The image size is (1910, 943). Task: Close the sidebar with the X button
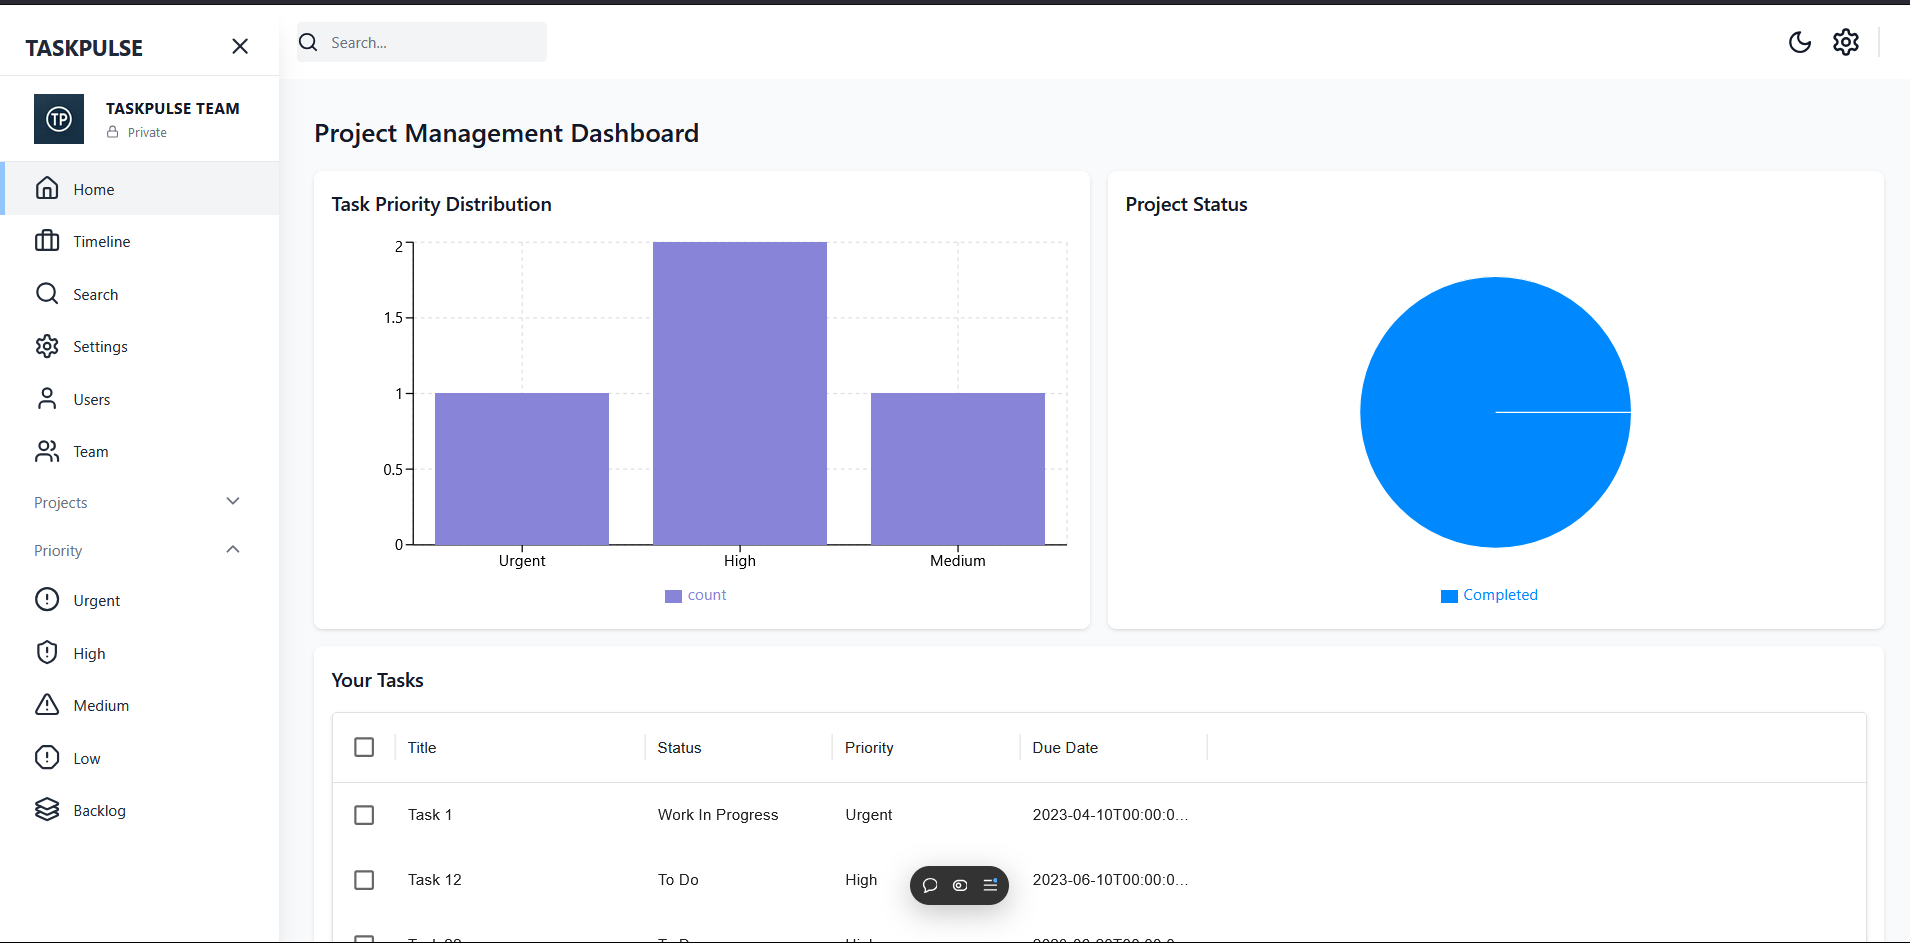[240, 46]
